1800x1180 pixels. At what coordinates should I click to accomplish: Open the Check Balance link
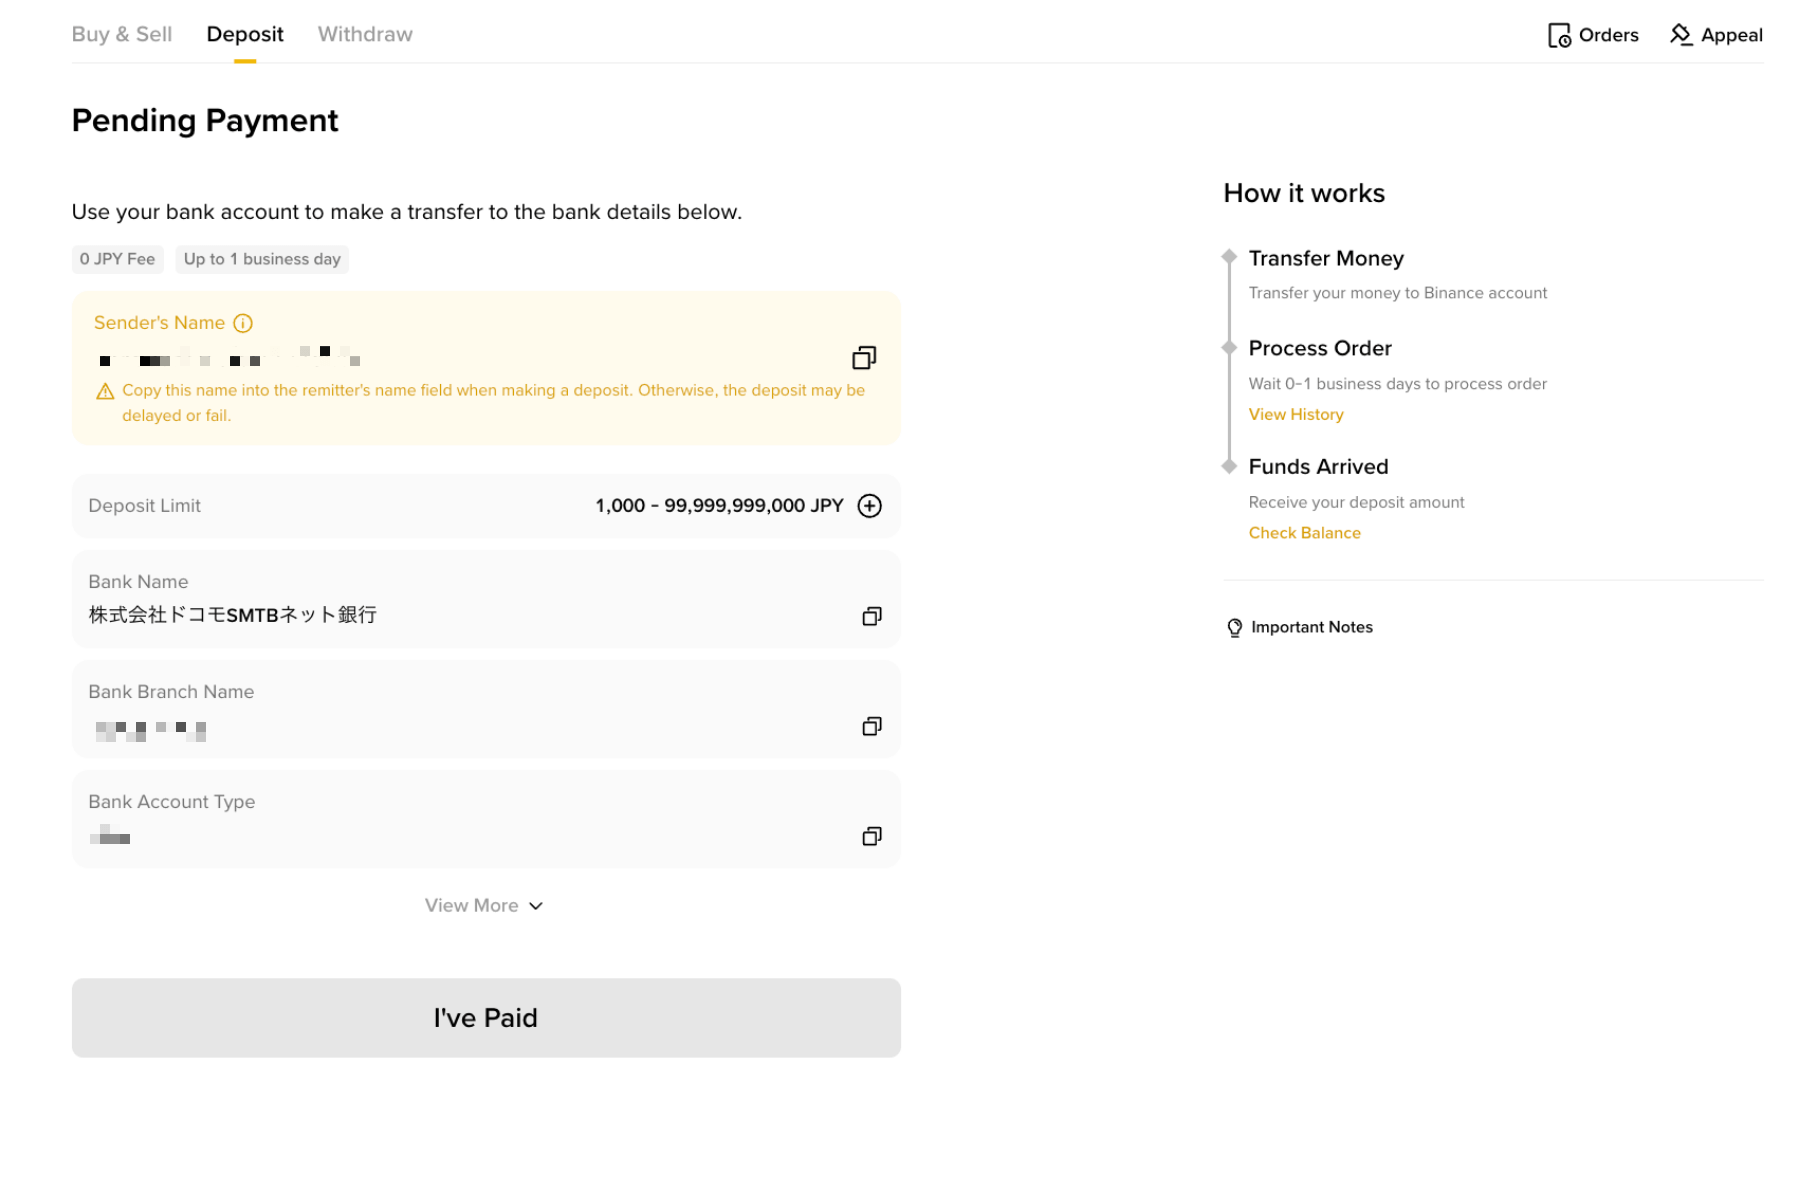pos(1304,533)
